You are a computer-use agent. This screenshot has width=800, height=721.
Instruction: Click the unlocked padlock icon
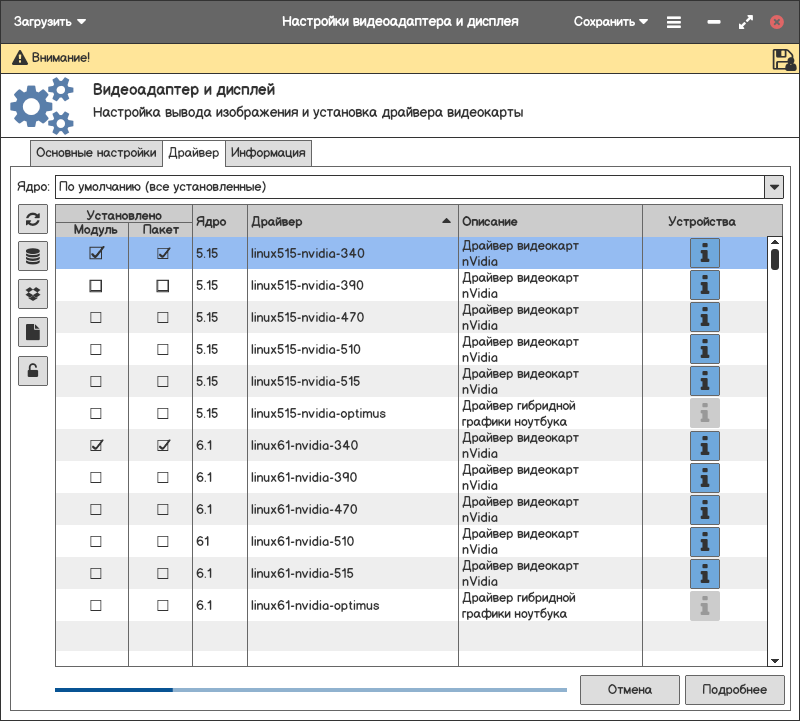click(x=33, y=370)
